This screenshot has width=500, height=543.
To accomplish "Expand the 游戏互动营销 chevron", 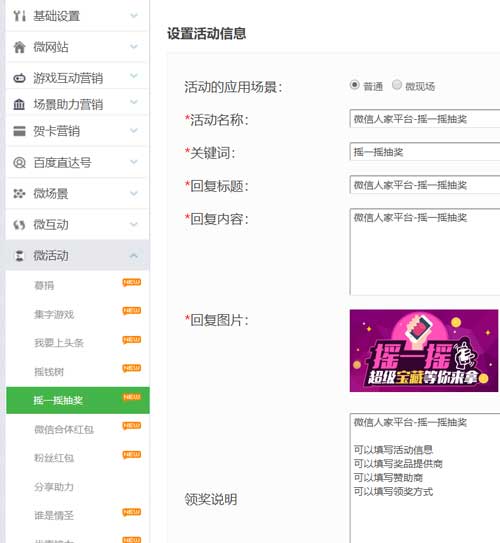I will (x=134, y=75).
